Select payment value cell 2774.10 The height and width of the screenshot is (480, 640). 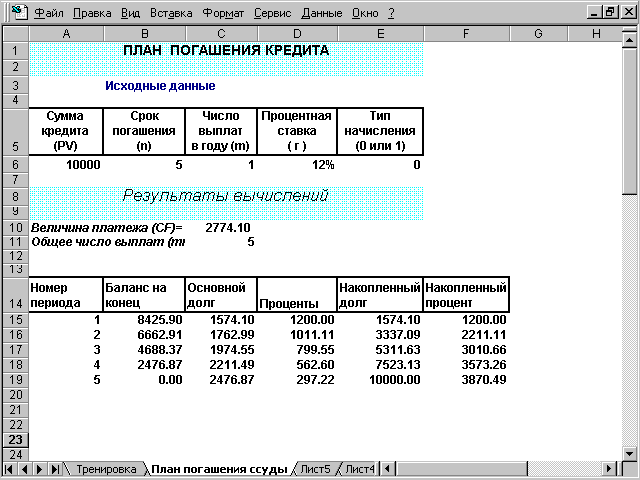(x=221, y=228)
